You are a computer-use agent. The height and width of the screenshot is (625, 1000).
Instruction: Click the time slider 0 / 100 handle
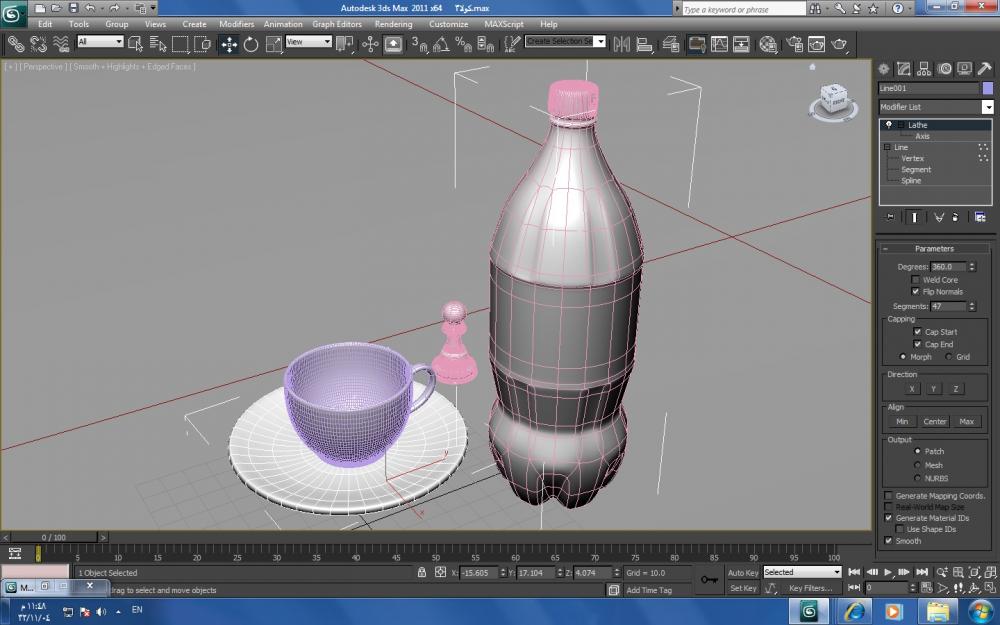point(54,537)
